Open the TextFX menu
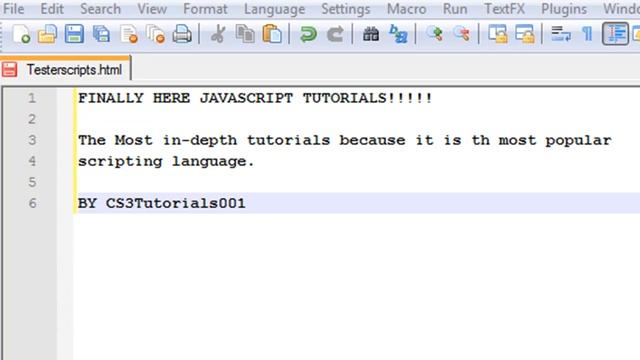Viewport: 640px width, 360px height. [504, 9]
